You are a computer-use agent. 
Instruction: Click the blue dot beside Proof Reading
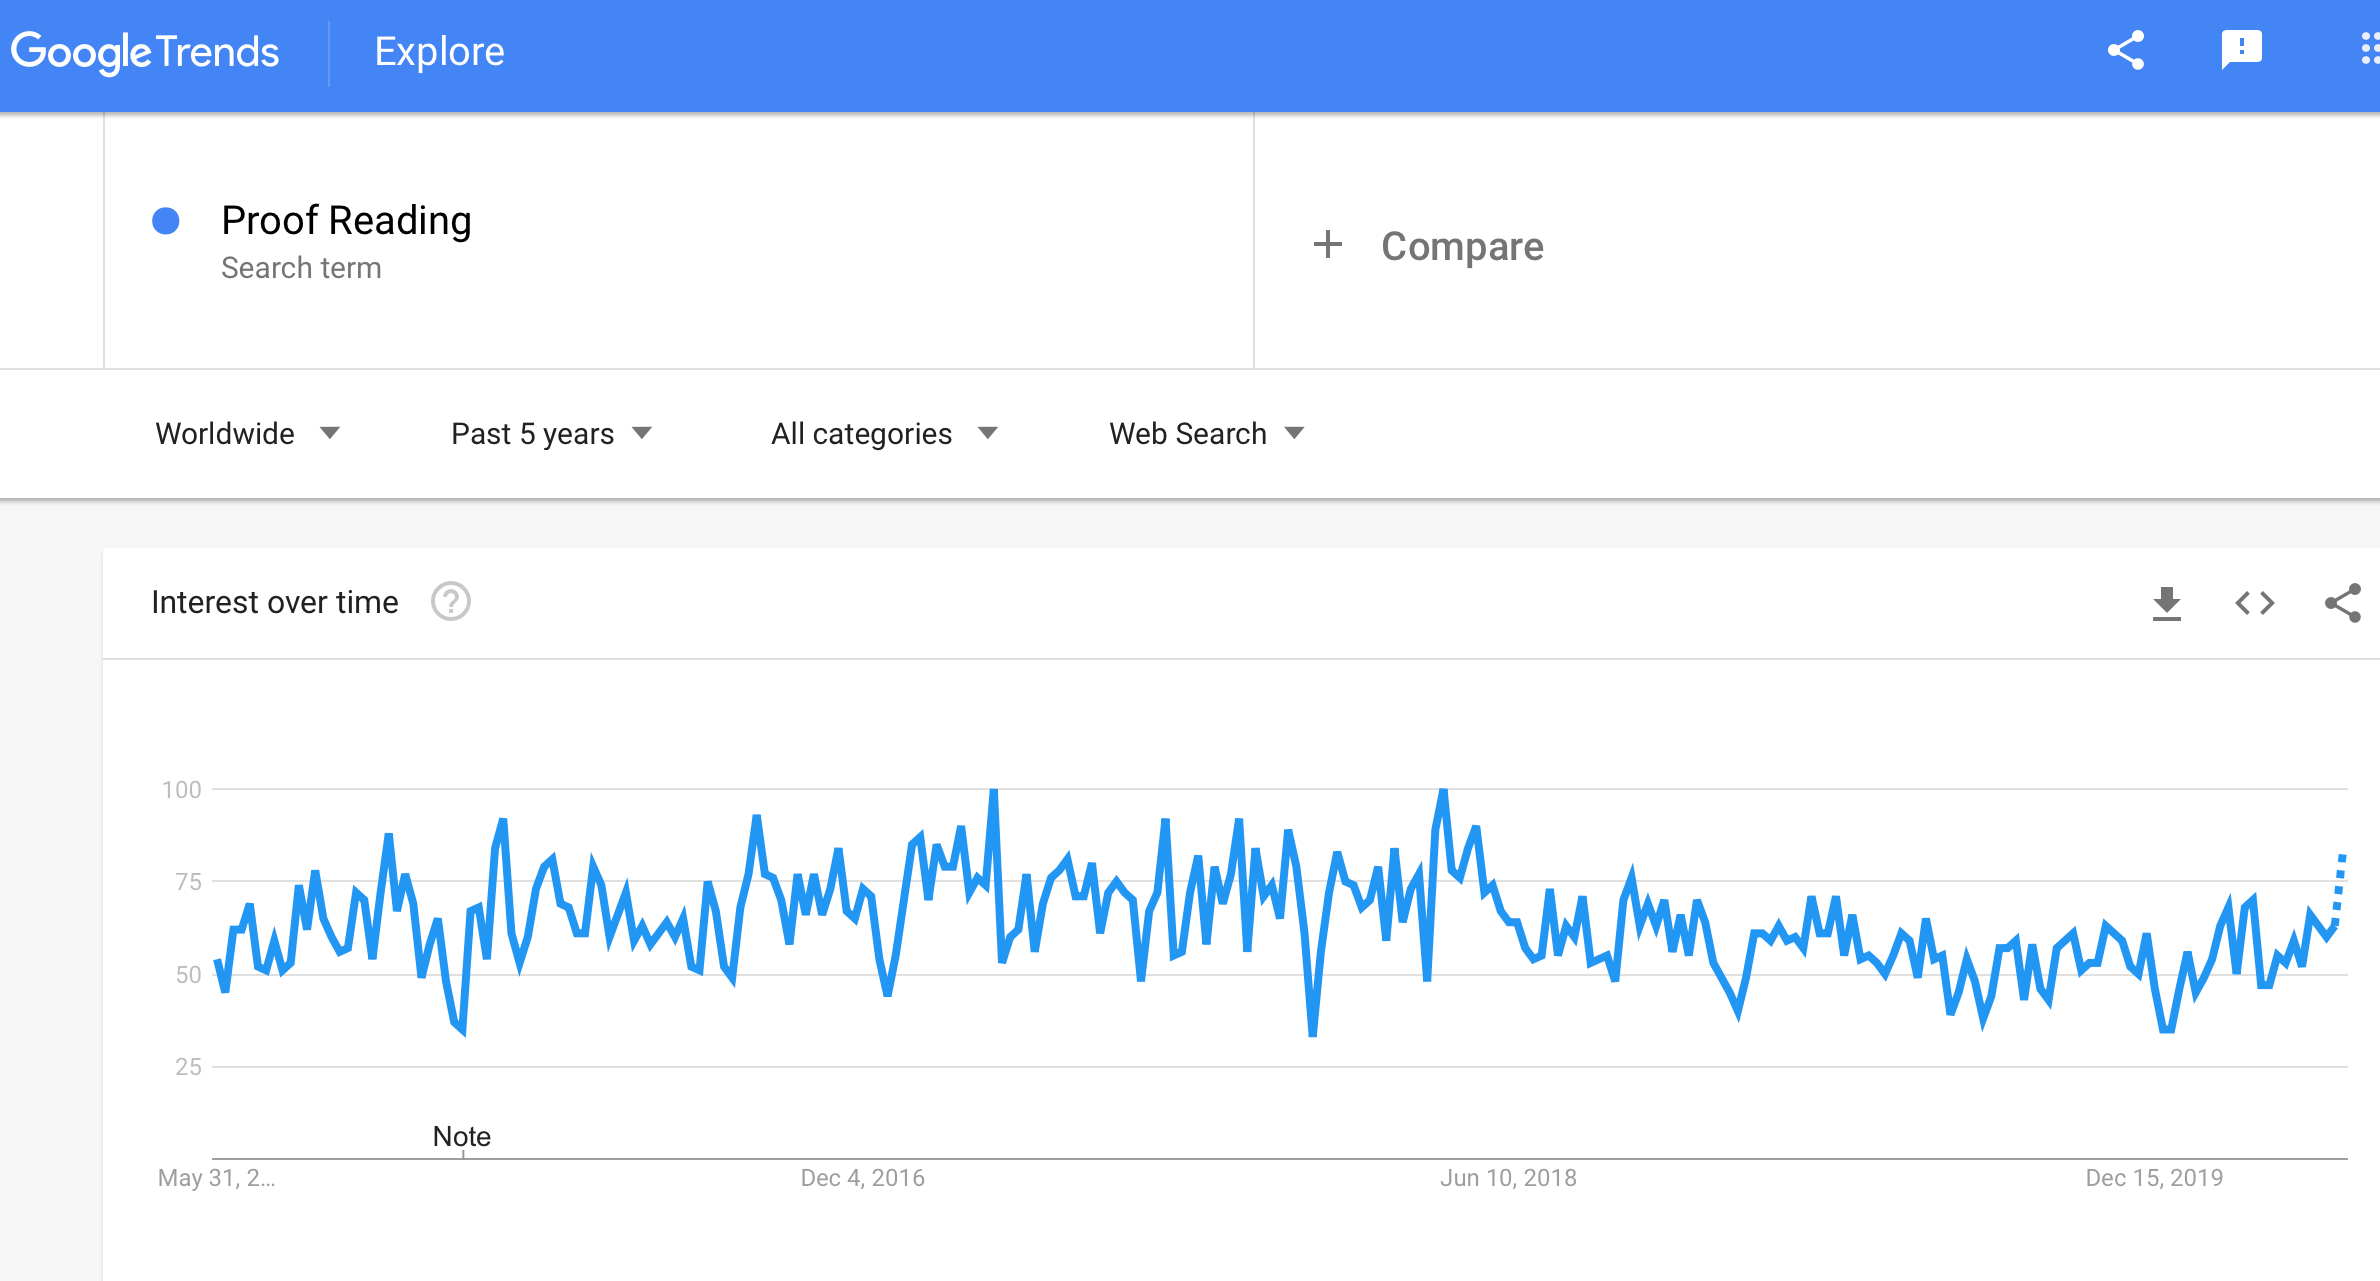pos(166,221)
